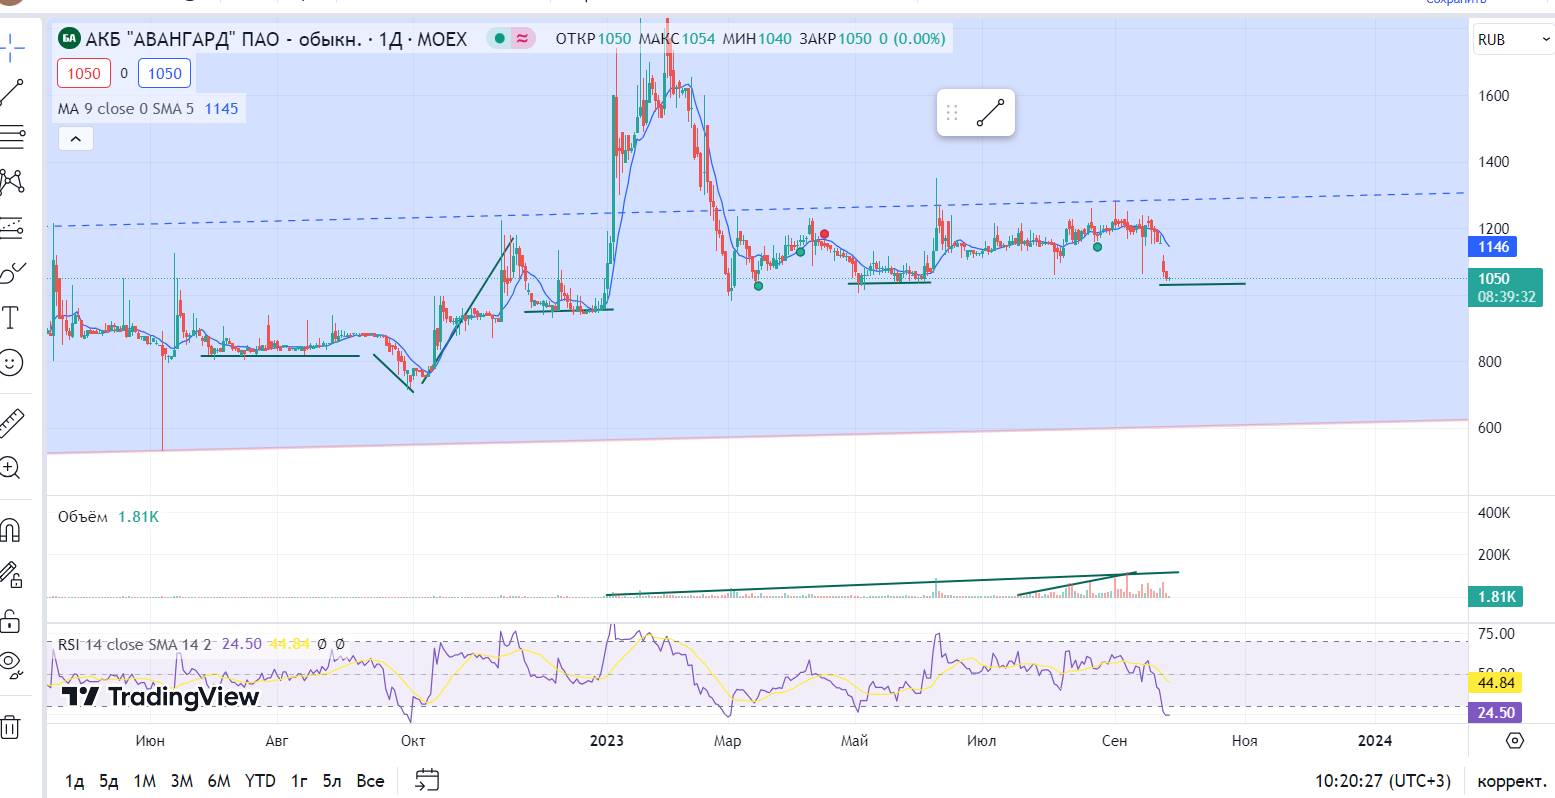Click the market status green dot indicator
Viewport: 1555px width, 798px height.
tap(499, 39)
